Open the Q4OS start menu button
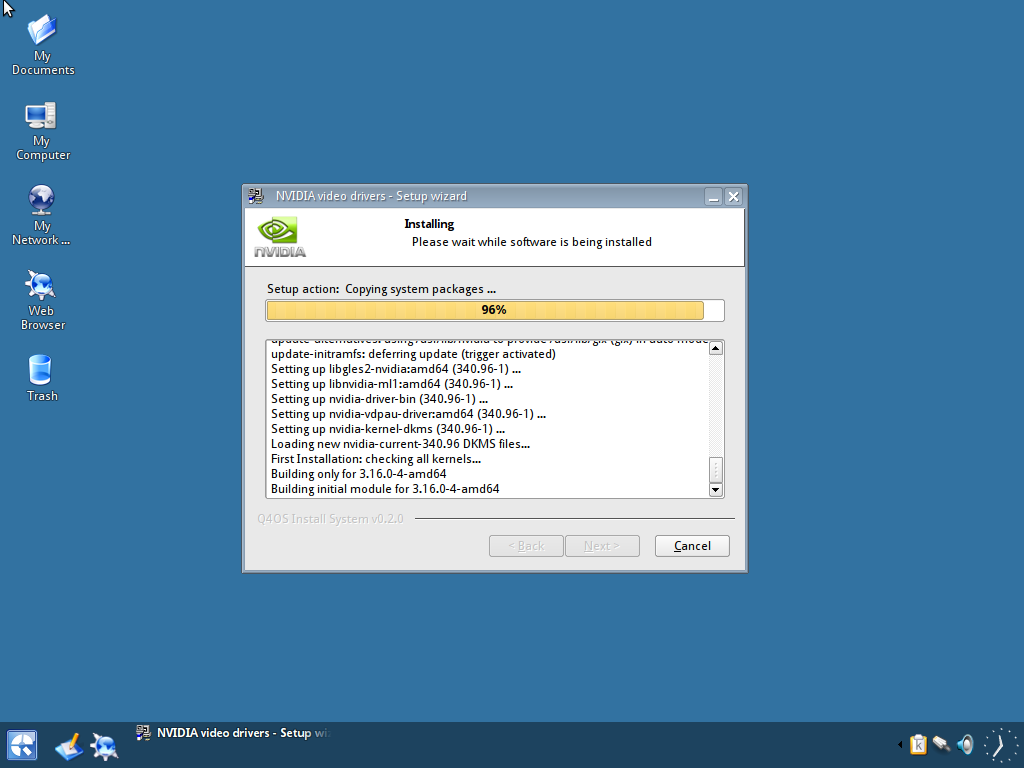Image resolution: width=1024 pixels, height=768 pixels. 22,744
